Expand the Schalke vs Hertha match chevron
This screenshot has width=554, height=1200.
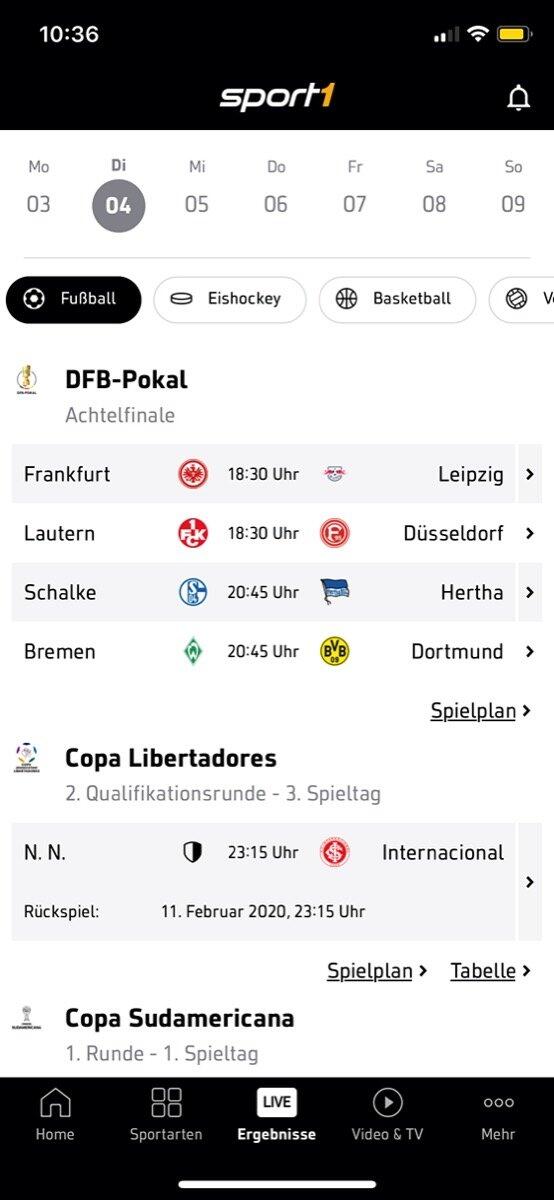click(530, 592)
